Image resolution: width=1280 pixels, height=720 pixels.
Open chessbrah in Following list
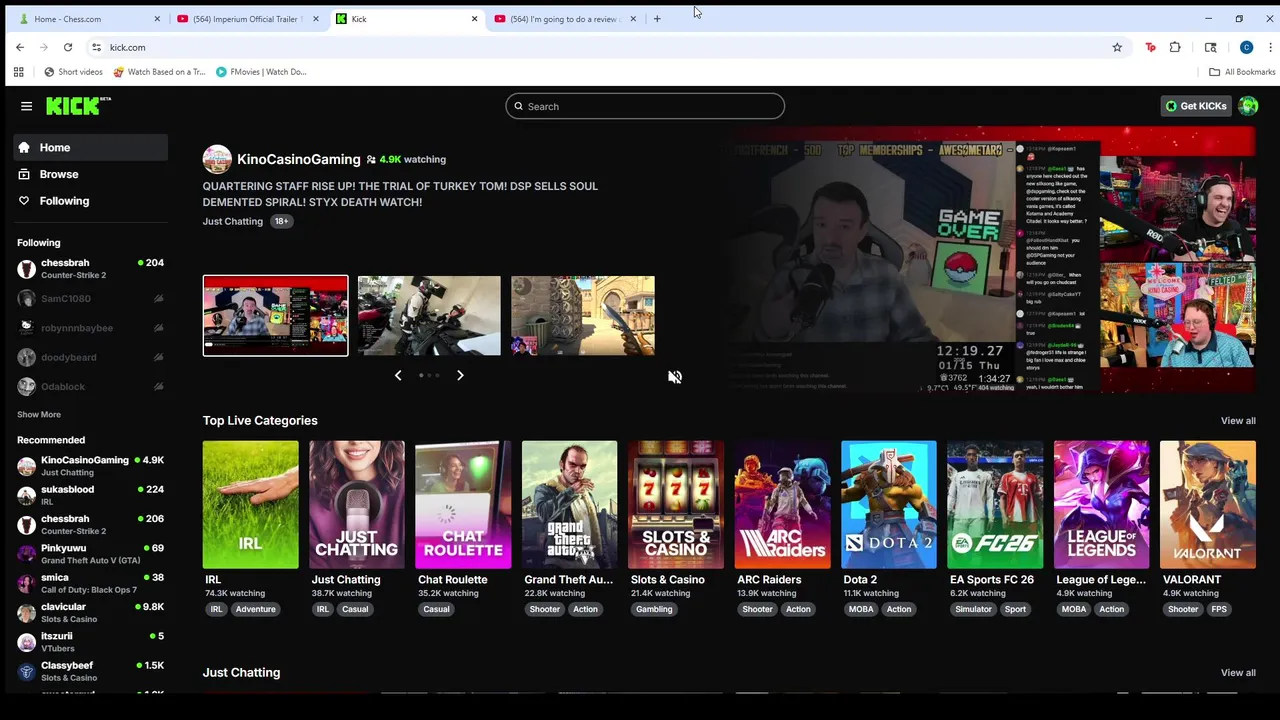point(91,269)
